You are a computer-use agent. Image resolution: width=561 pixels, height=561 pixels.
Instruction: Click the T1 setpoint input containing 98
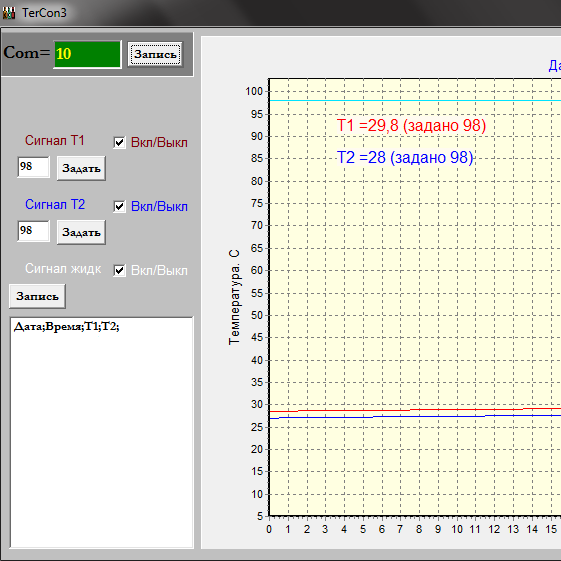click(x=33, y=167)
